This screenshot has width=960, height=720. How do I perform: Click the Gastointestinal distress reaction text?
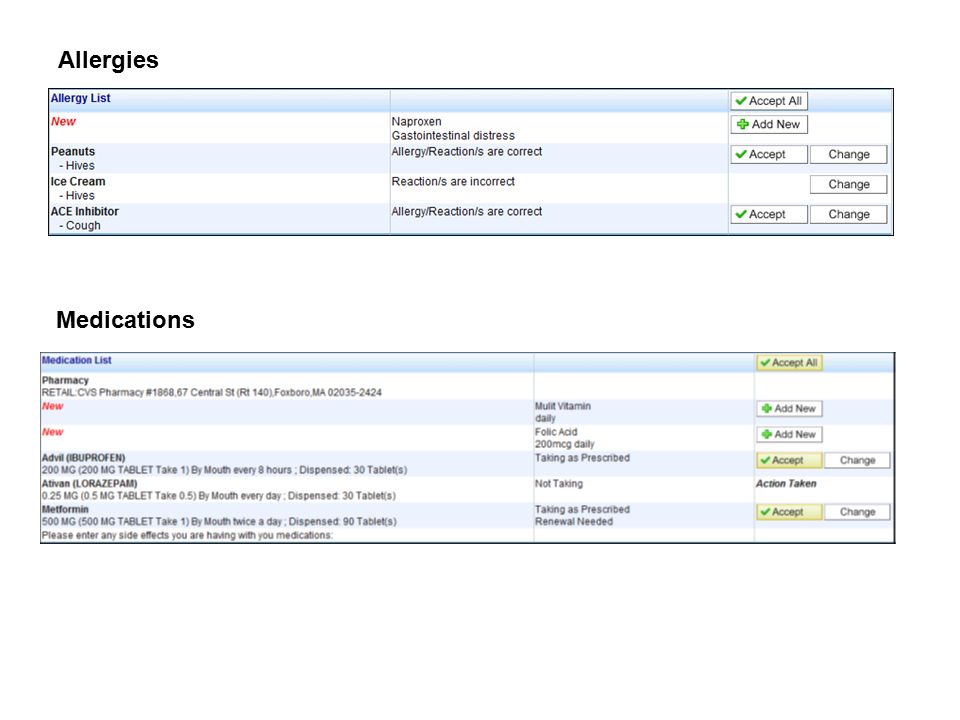(x=453, y=135)
